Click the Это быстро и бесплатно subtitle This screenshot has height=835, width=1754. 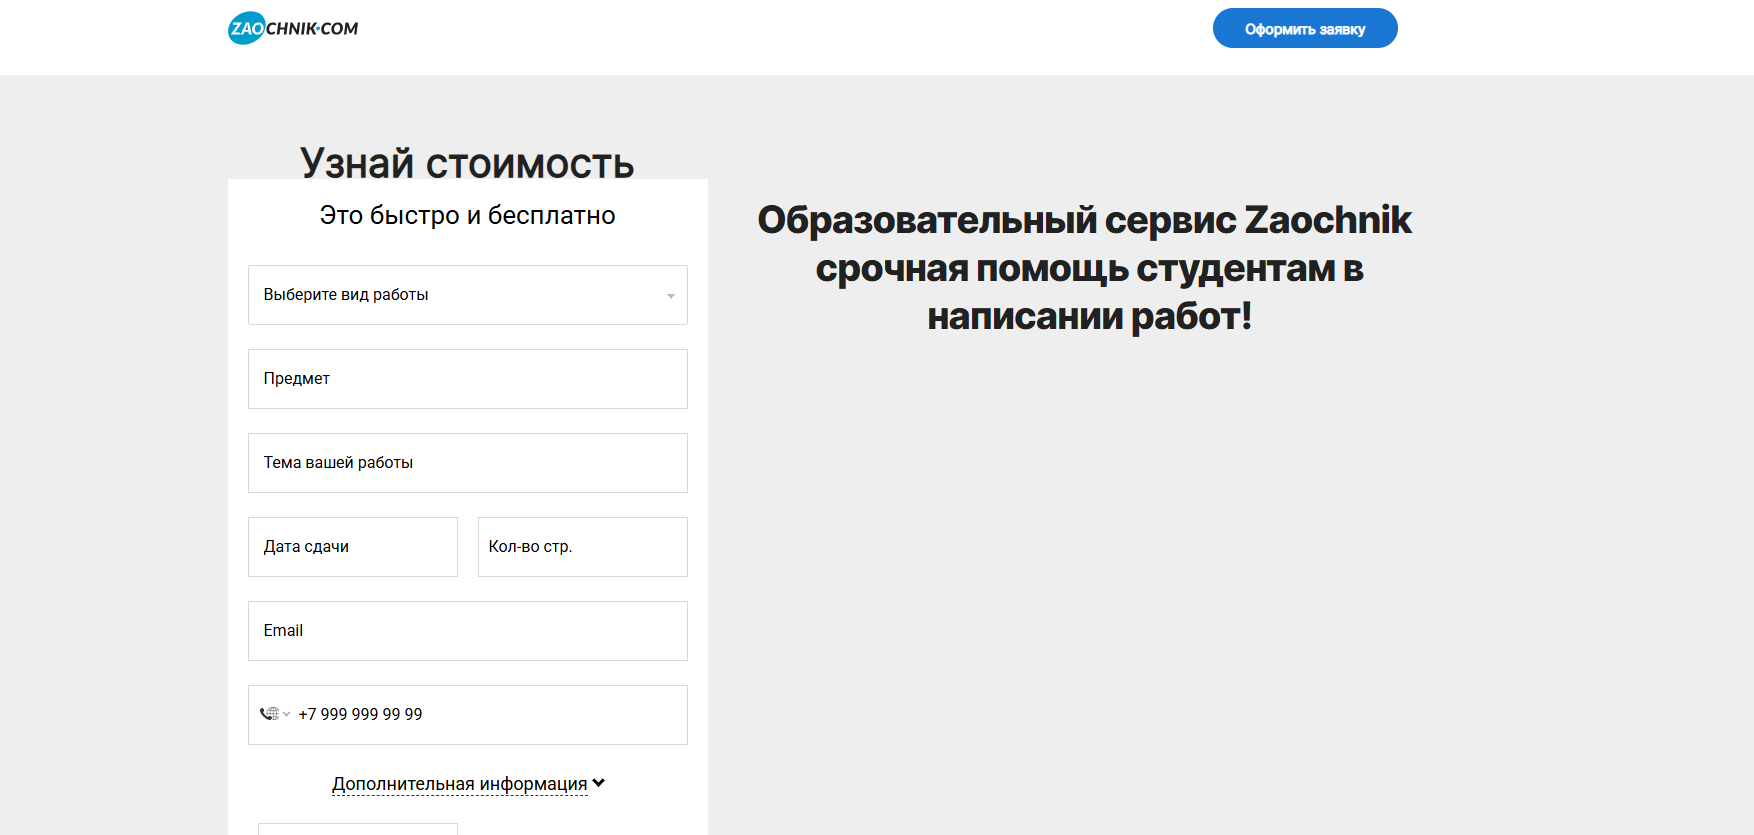tap(467, 215)
